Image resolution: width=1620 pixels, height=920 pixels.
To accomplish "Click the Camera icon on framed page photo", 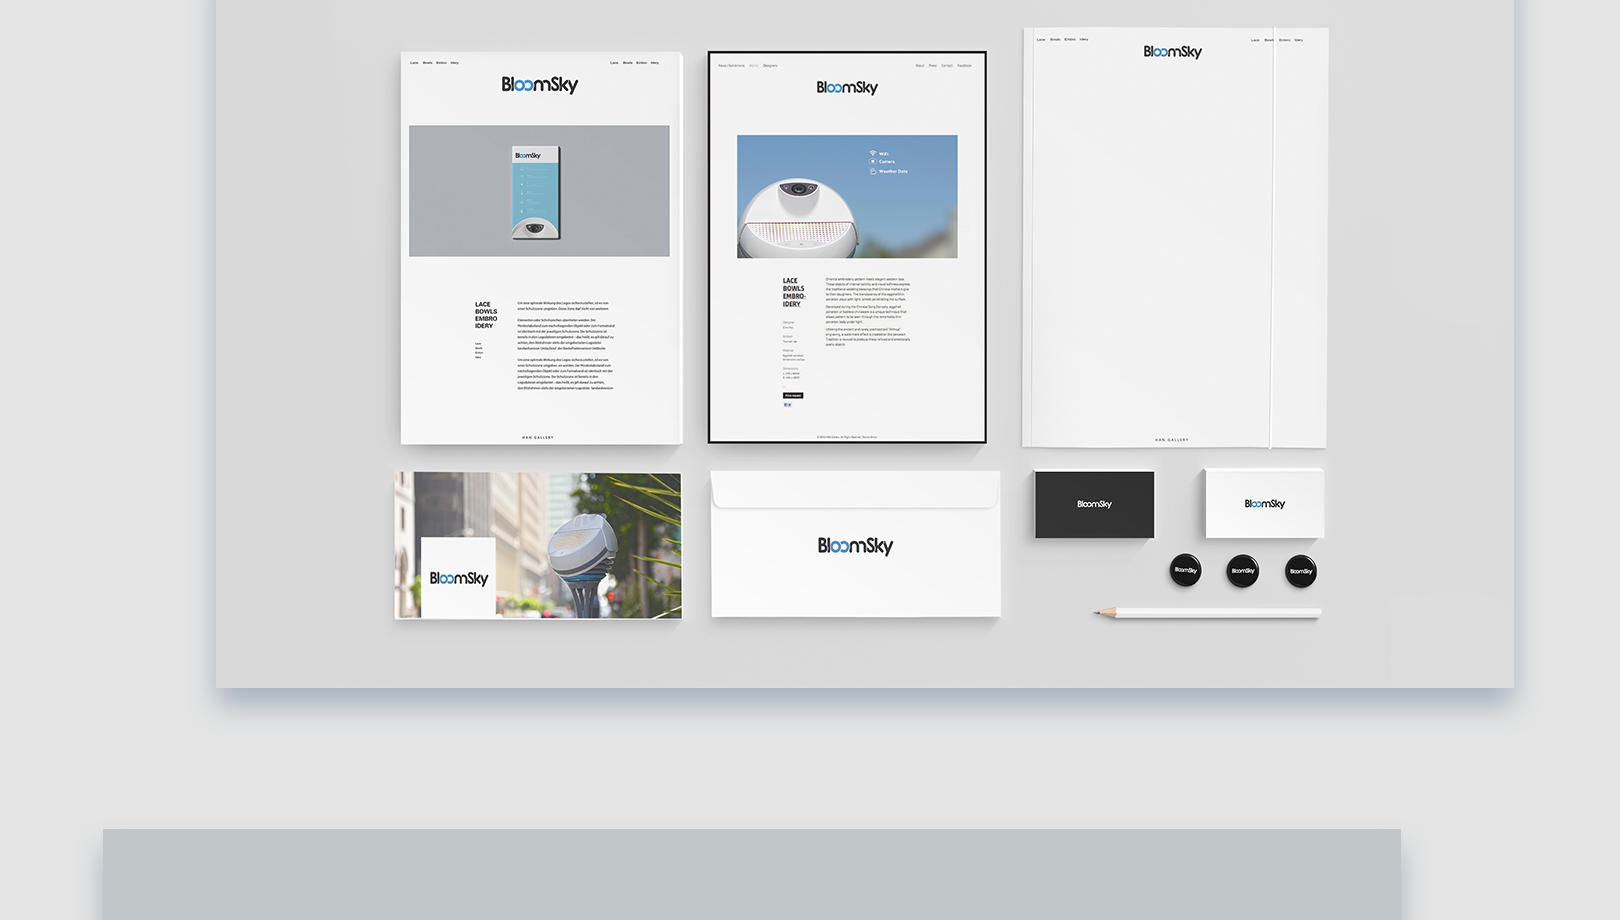I will [x=873, y=161].
